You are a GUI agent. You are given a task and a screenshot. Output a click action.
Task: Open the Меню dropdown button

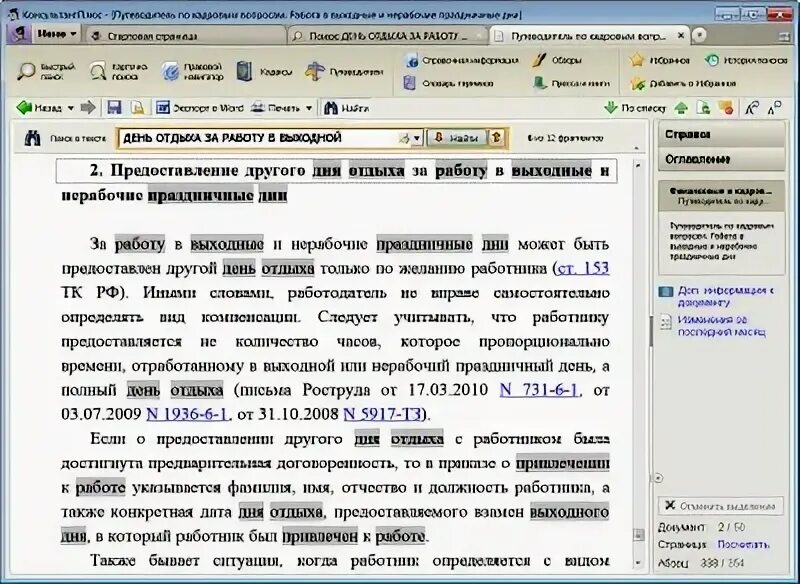click(x=57, y=34)
